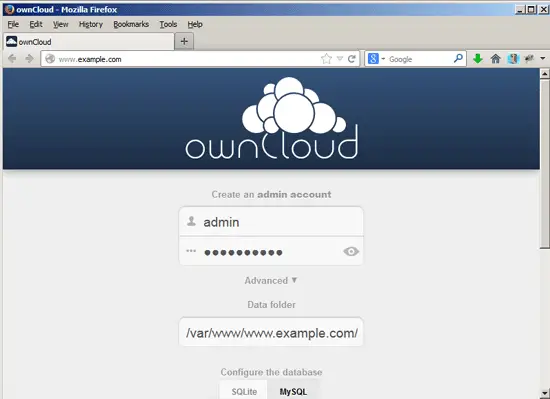Open the Edit menu

click(x=36, y=24)
